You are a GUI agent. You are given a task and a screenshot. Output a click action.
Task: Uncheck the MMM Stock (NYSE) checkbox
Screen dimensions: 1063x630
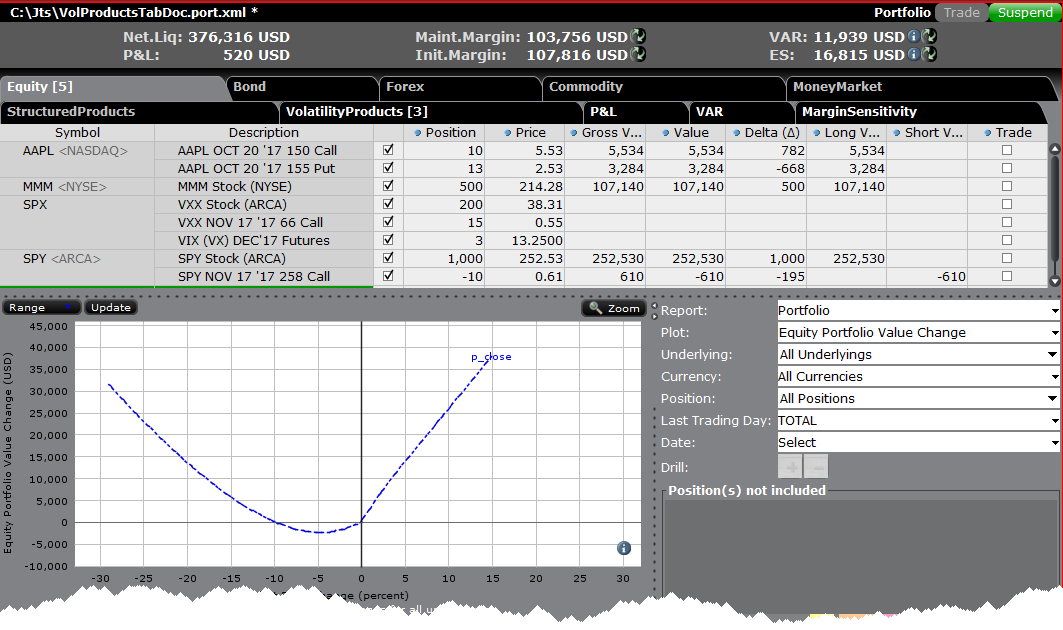[x=389, y=186]
